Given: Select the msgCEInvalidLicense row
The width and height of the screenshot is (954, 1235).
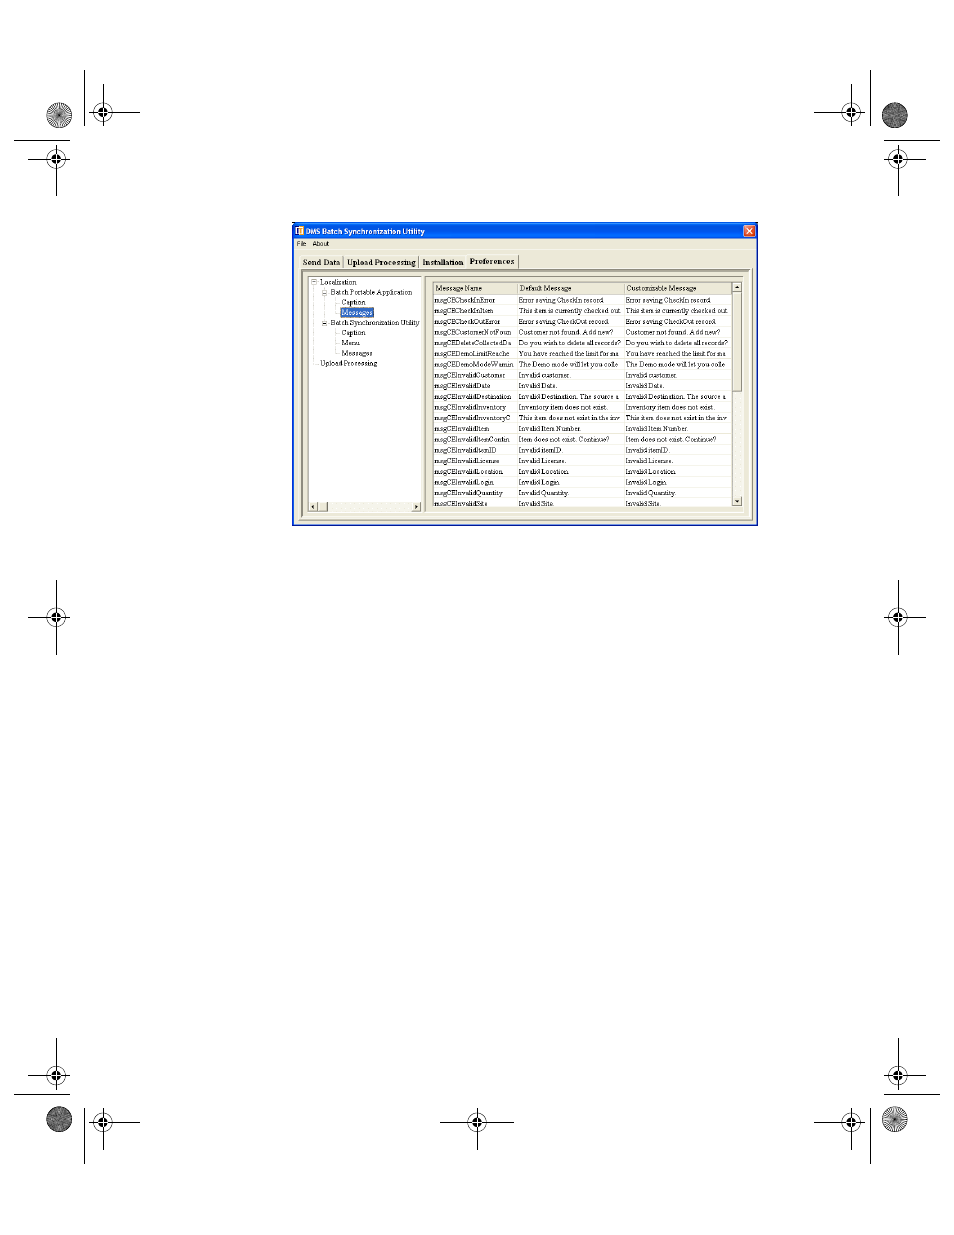Looking at the screenshot, I should click(582, 461).
